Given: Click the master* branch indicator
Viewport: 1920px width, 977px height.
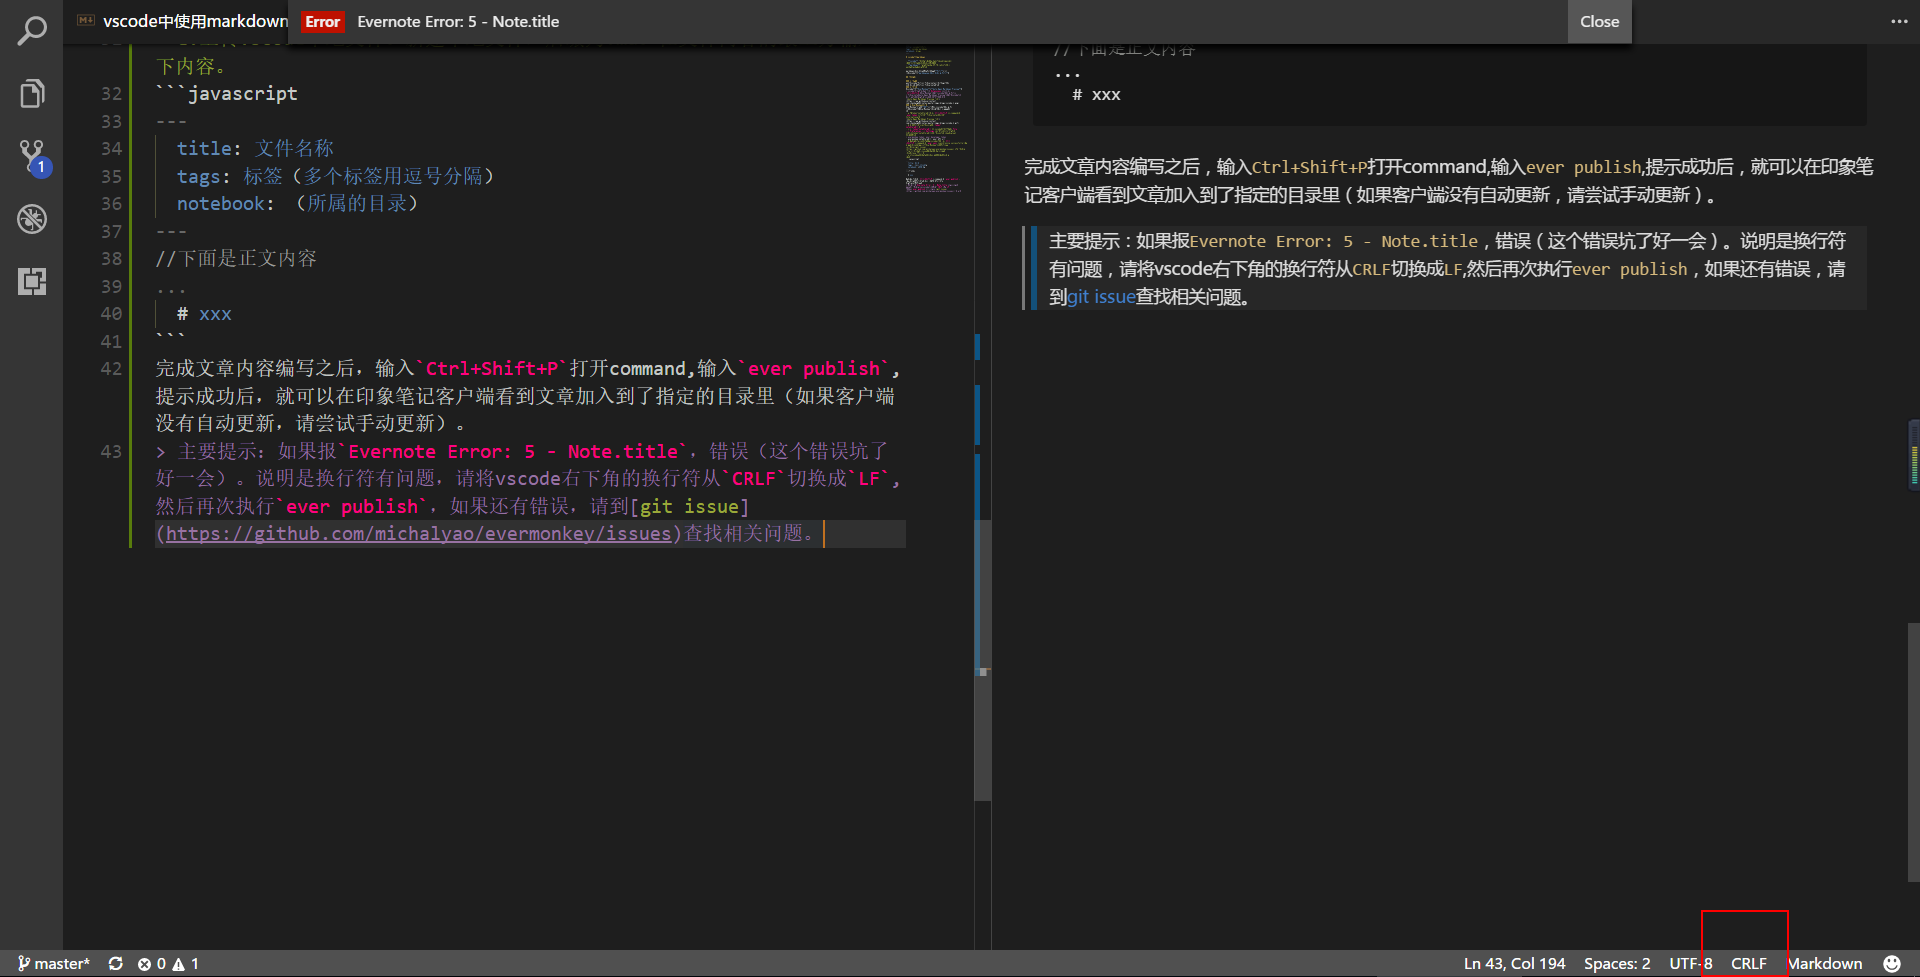Looking at the screenshot, I should click(x=55, y=963).
